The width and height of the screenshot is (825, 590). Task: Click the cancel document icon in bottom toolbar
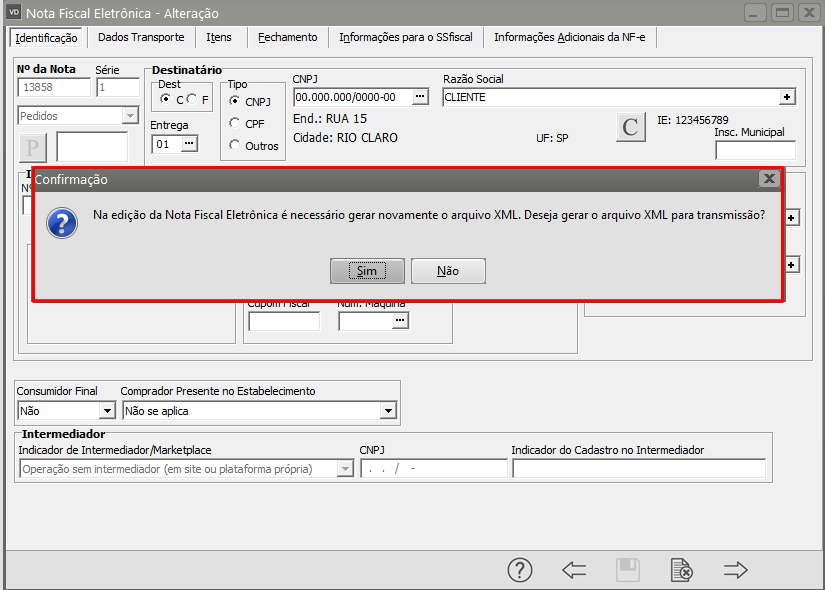click(x=681, y=570)
